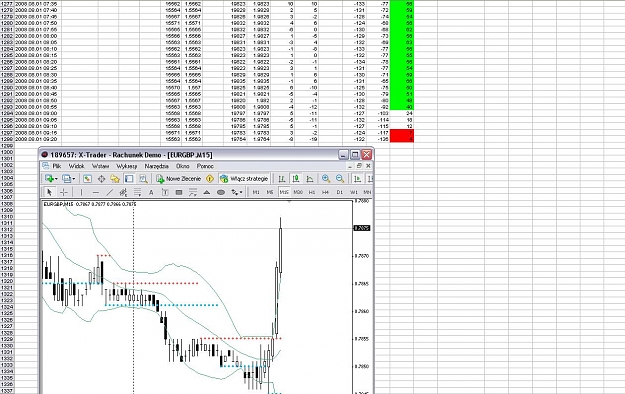Click the Nowe Zlecenie button

[x=179, y=179]
